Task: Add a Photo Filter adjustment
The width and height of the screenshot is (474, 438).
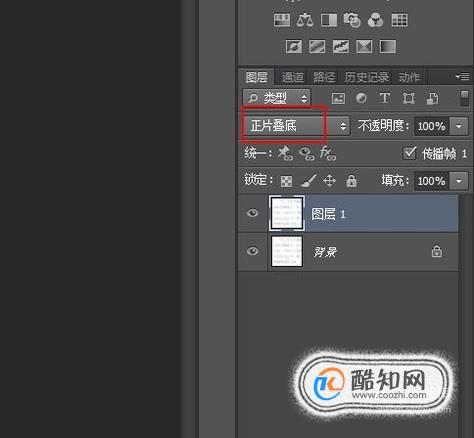Action: [x=352, y=20]
